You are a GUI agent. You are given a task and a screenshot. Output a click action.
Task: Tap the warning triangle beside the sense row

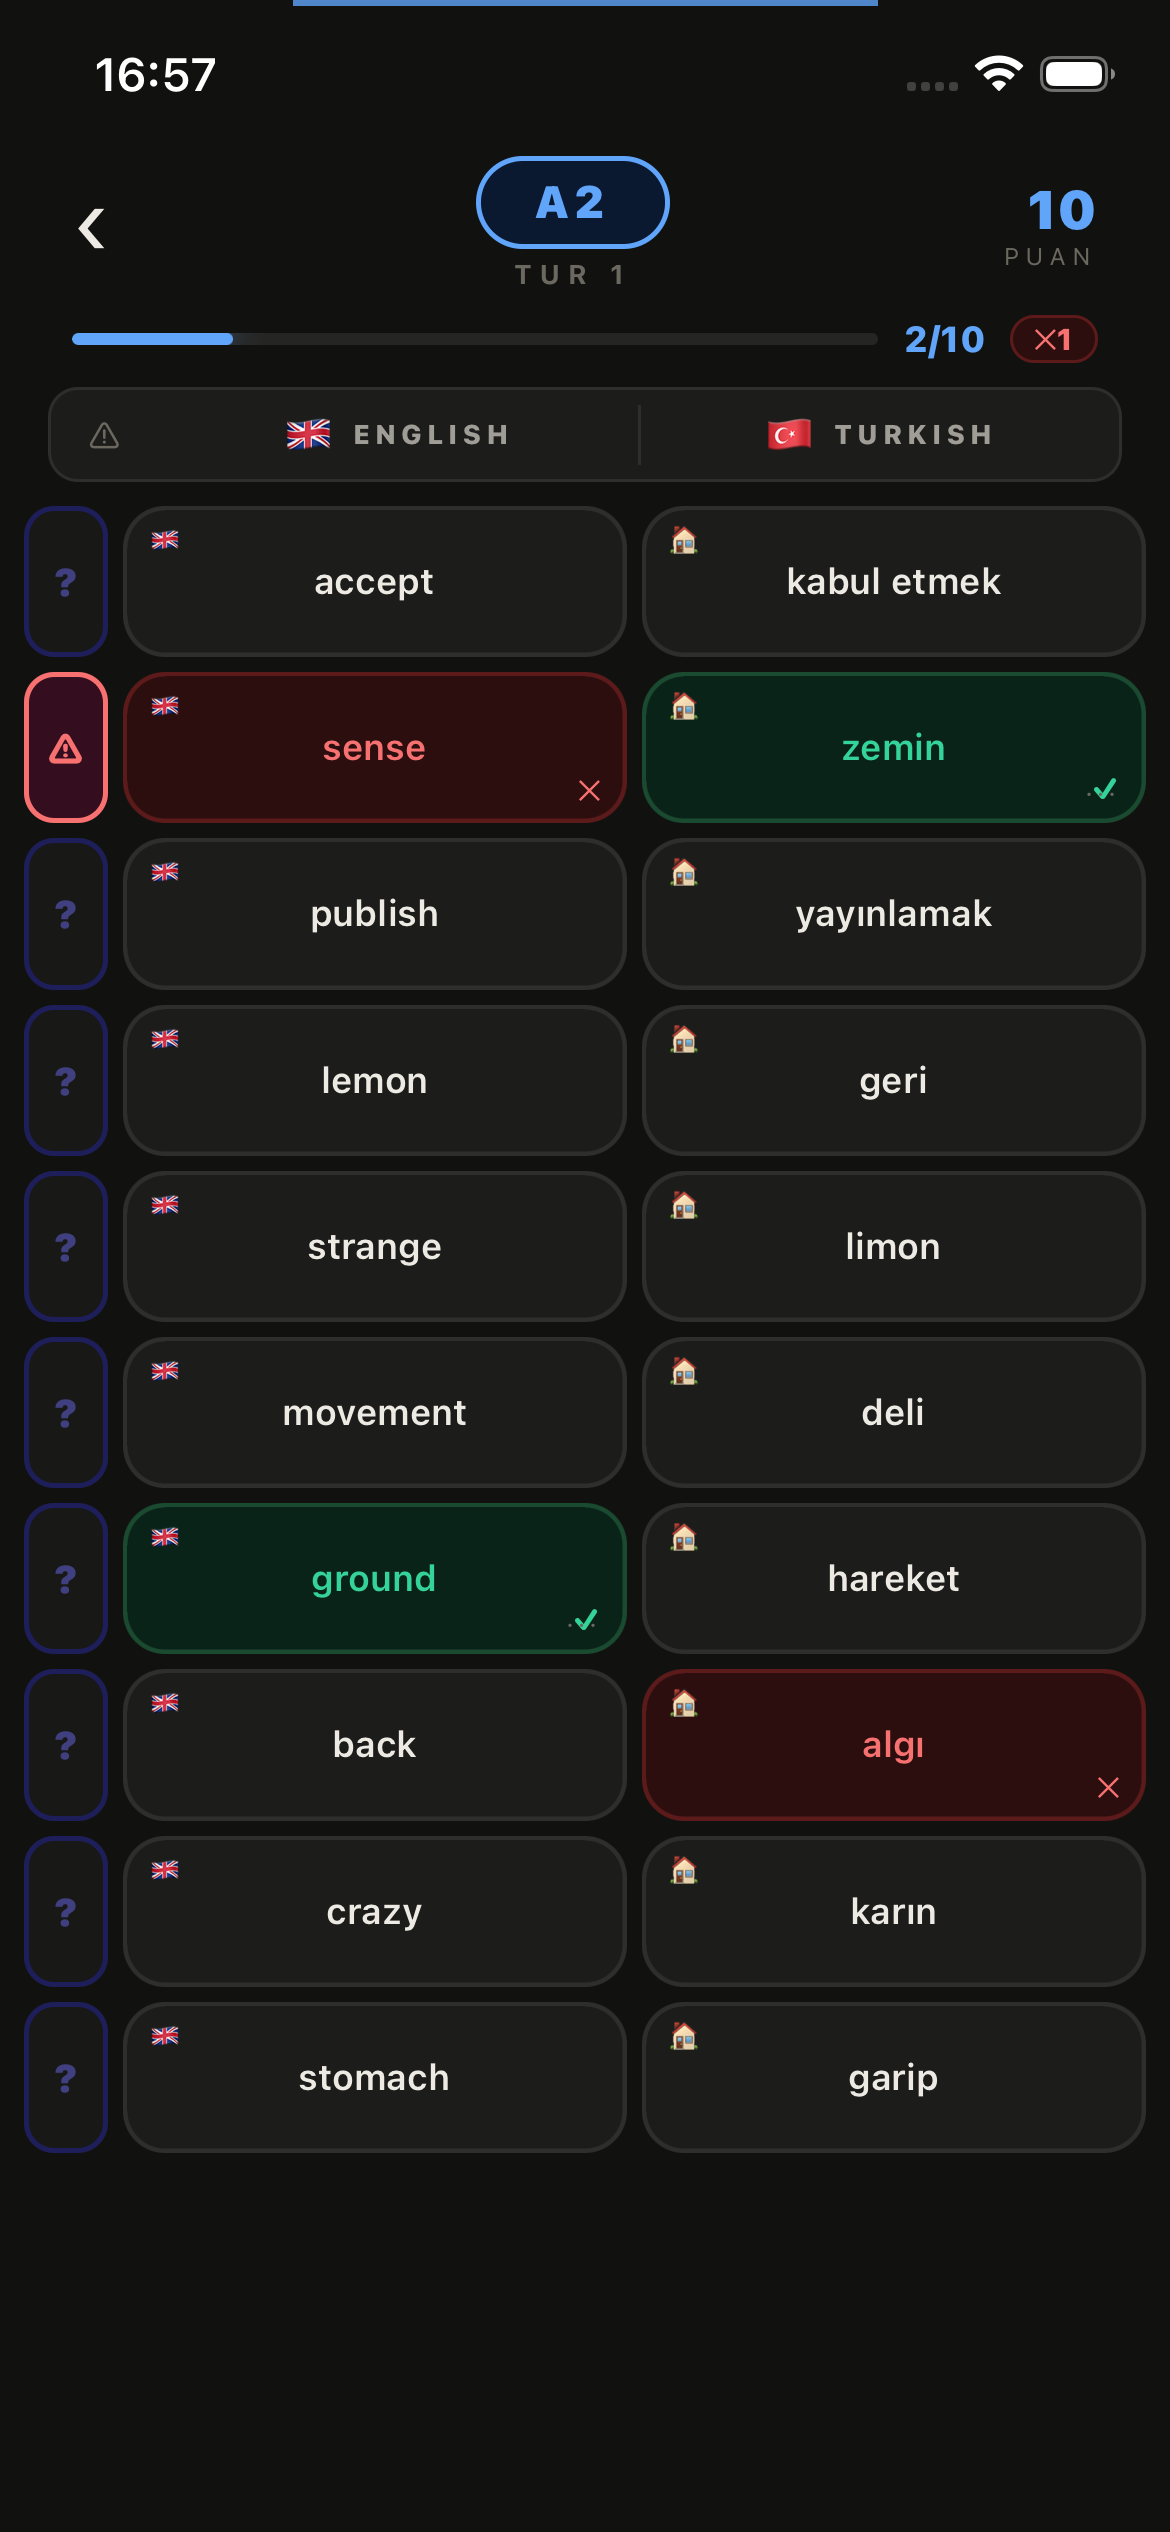coord(65,748)
